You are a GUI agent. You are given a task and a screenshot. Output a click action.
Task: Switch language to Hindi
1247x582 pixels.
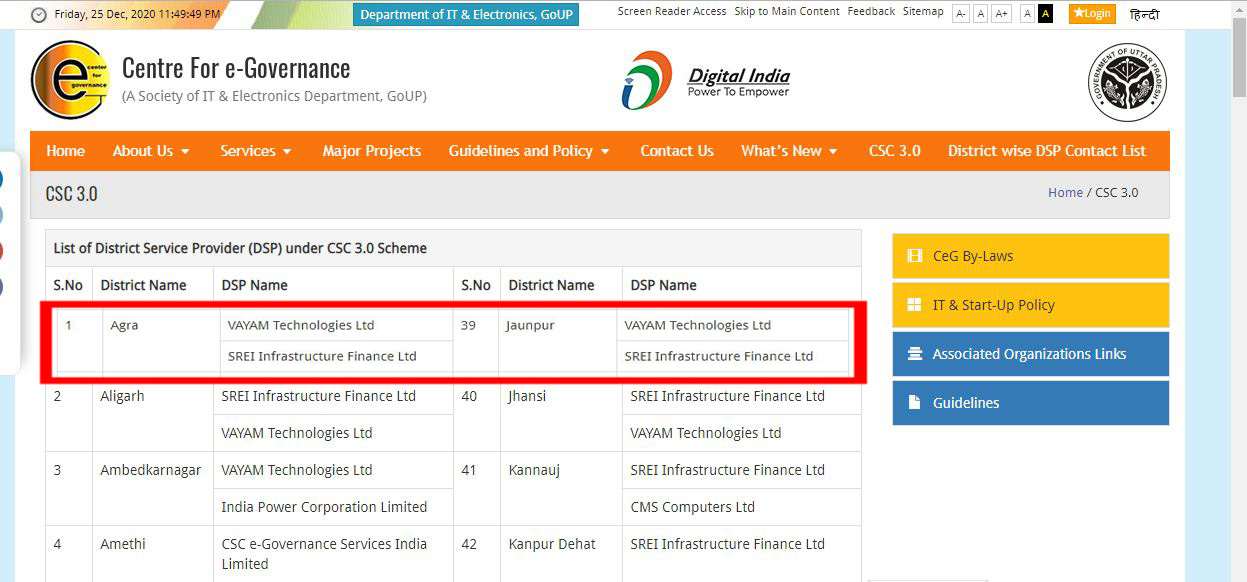point(1144,14)
